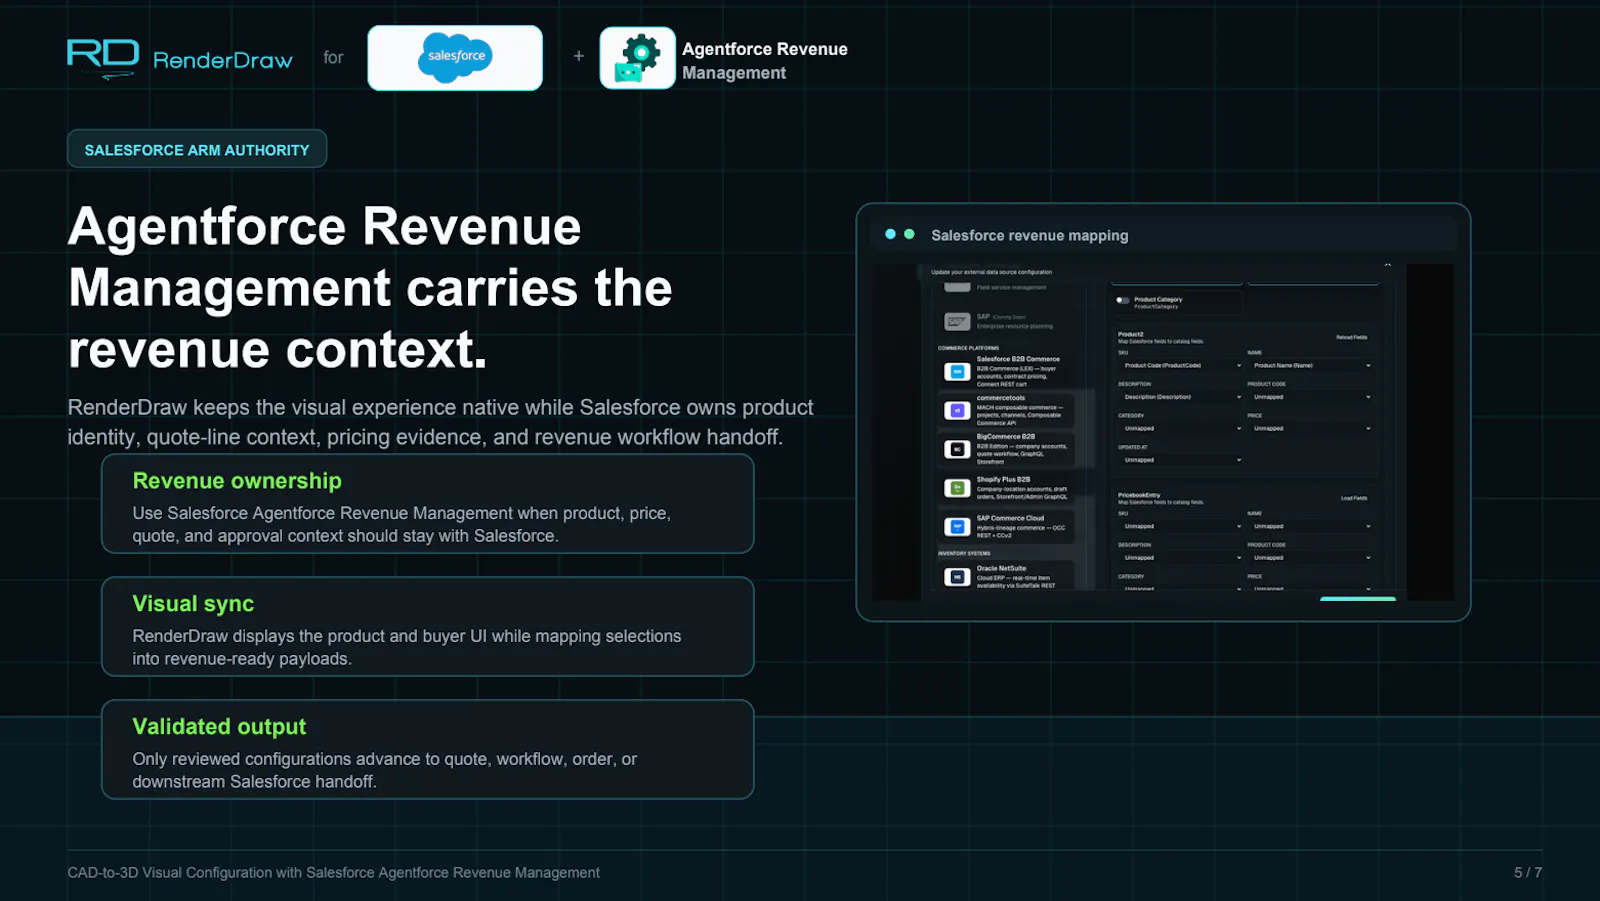The height and width of the screenshot is (901, 1600).
Task: Click the RenderDraw RD logo
Action: [x=103, y=58]
